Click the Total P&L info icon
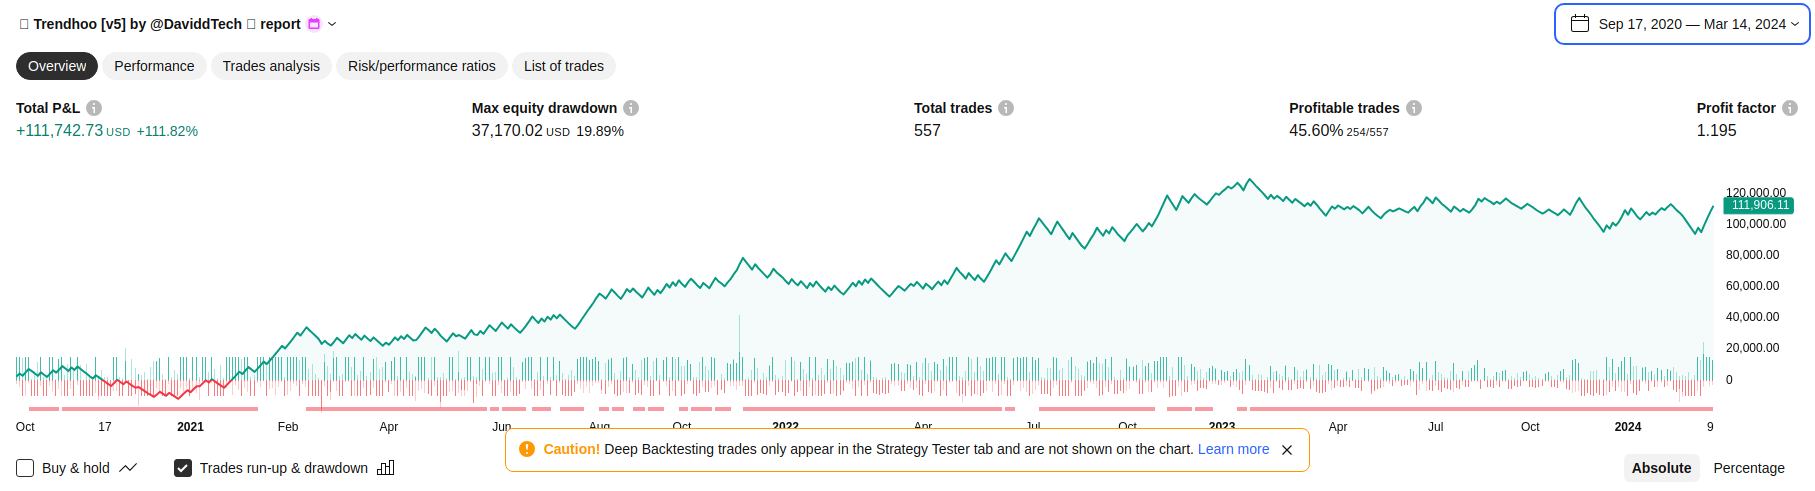 click(94, 108)
